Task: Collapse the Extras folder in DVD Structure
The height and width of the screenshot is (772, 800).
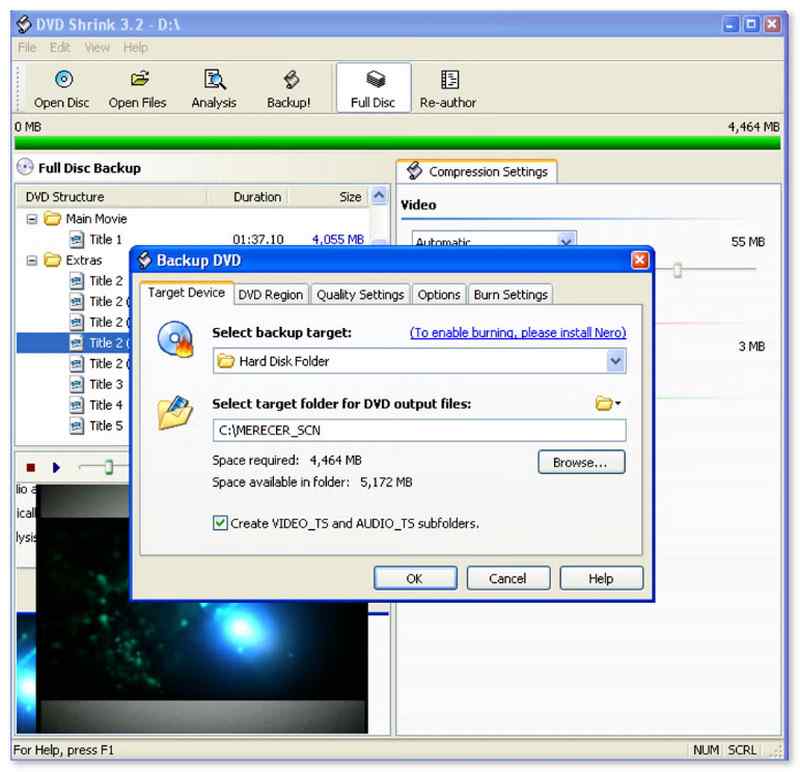Action: click(33, 260)
